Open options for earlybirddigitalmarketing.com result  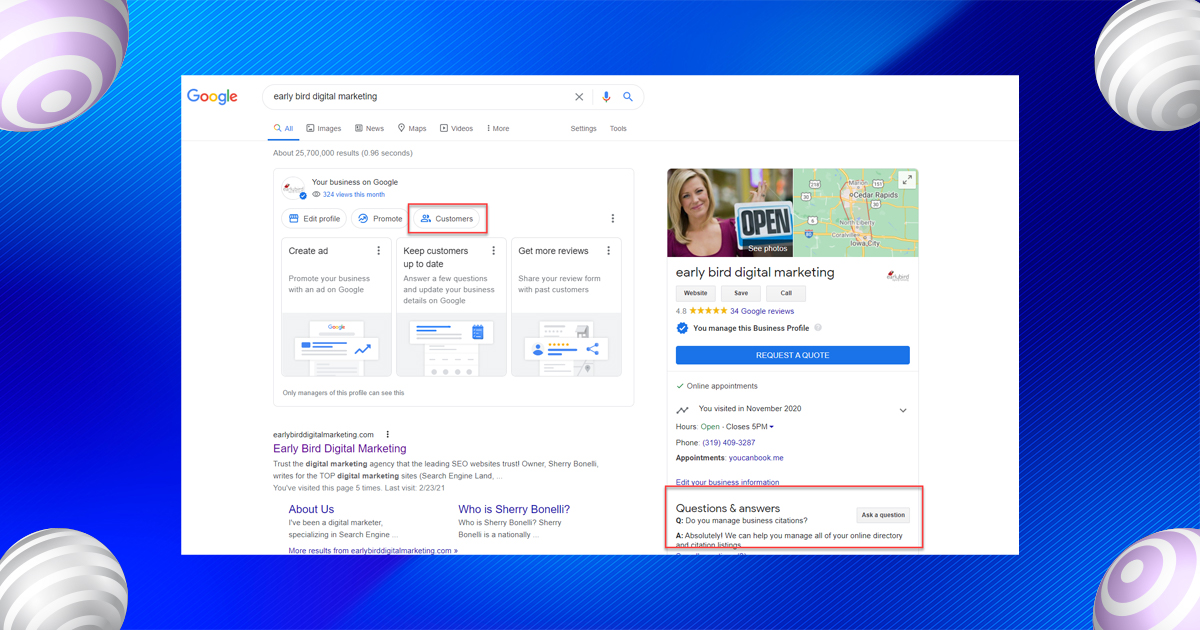pyautogui.click(x=388, y=435)
